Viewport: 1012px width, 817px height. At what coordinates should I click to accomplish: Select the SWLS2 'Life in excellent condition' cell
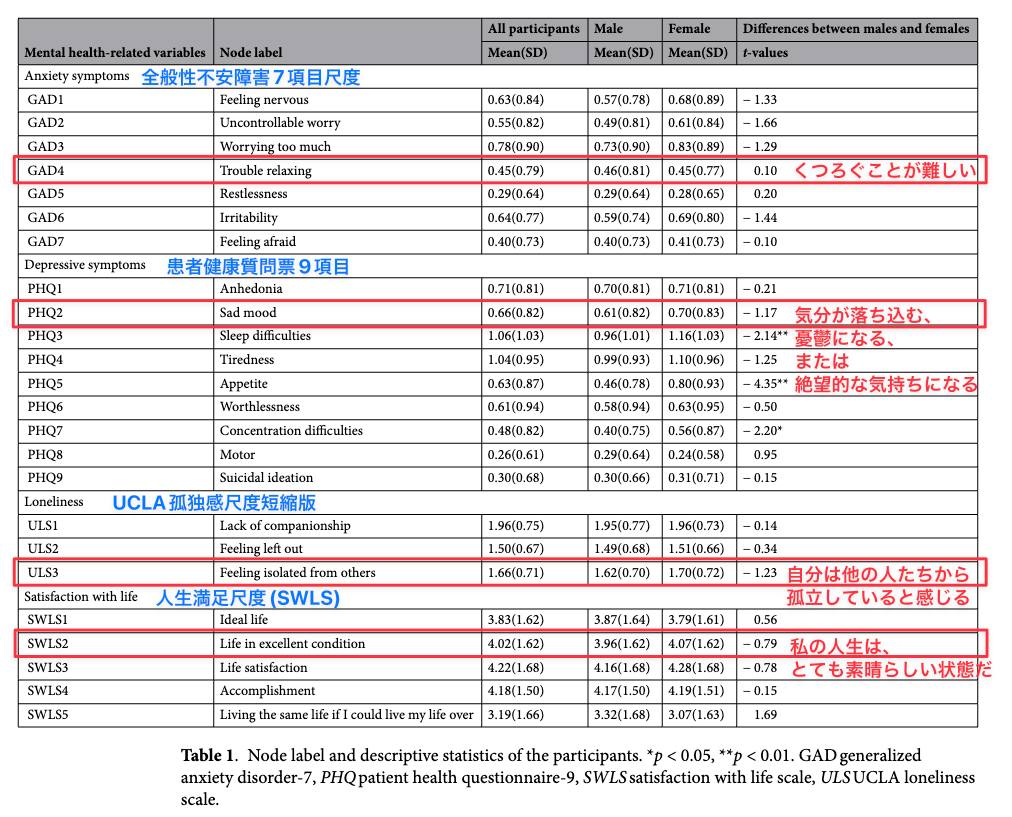click(x=292, y=643)
